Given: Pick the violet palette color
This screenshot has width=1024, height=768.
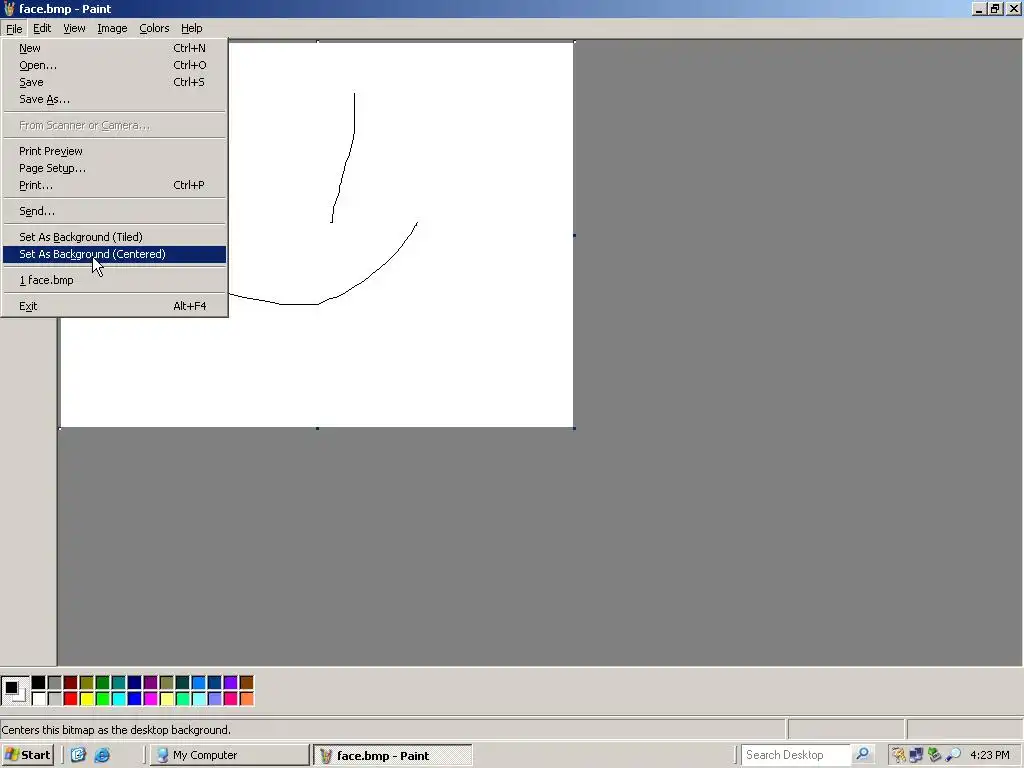Looking at the screenshot, I should tap(231, 682).
